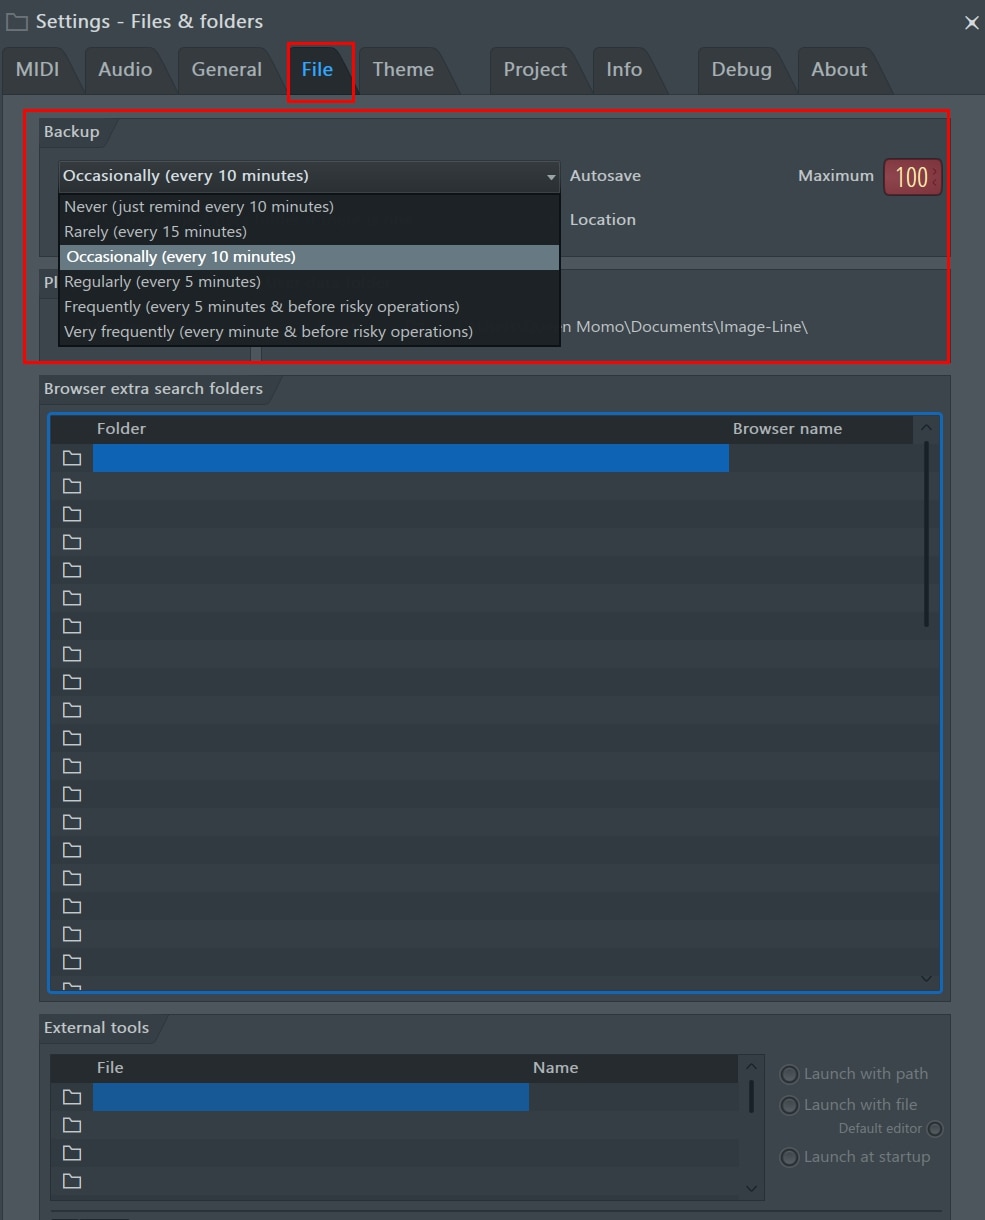
Task: Click the Location label in the Backup section
Action: point(603,219)
